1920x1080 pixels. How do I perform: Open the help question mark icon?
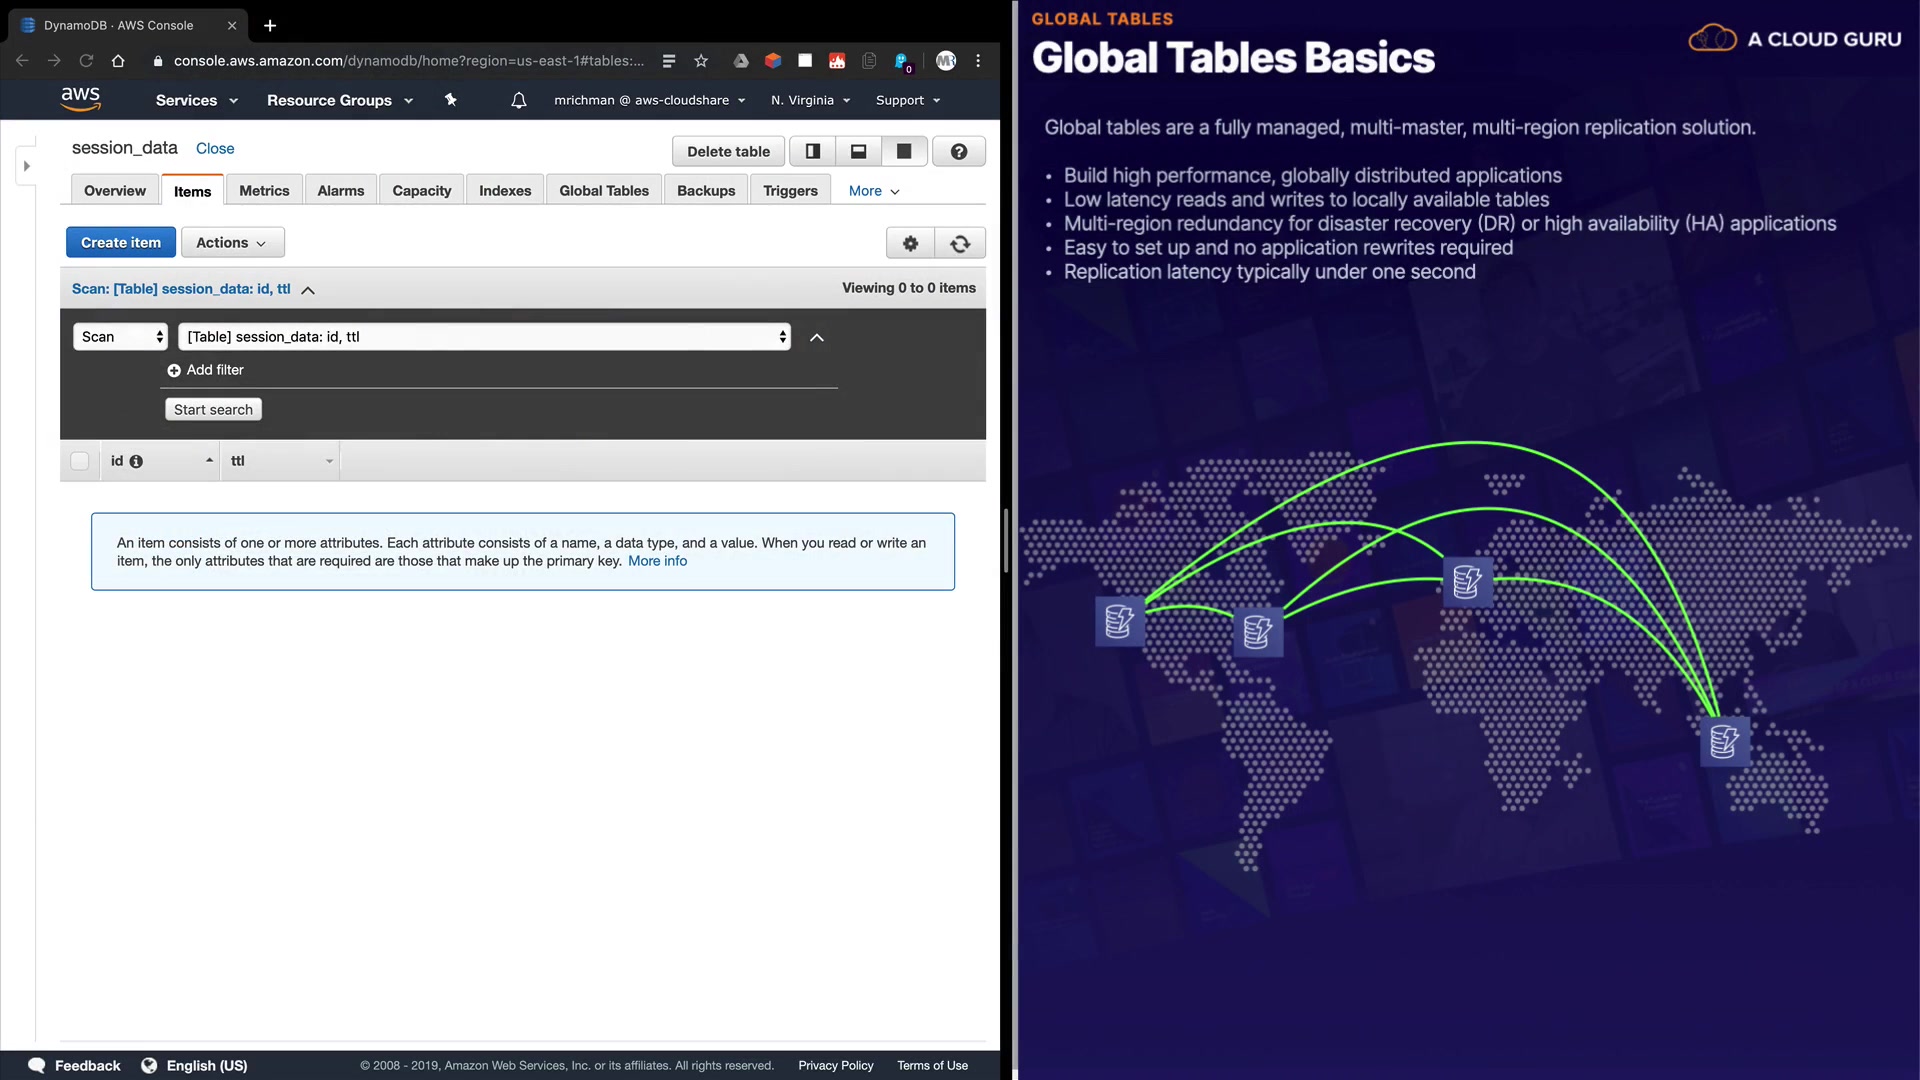958,152
